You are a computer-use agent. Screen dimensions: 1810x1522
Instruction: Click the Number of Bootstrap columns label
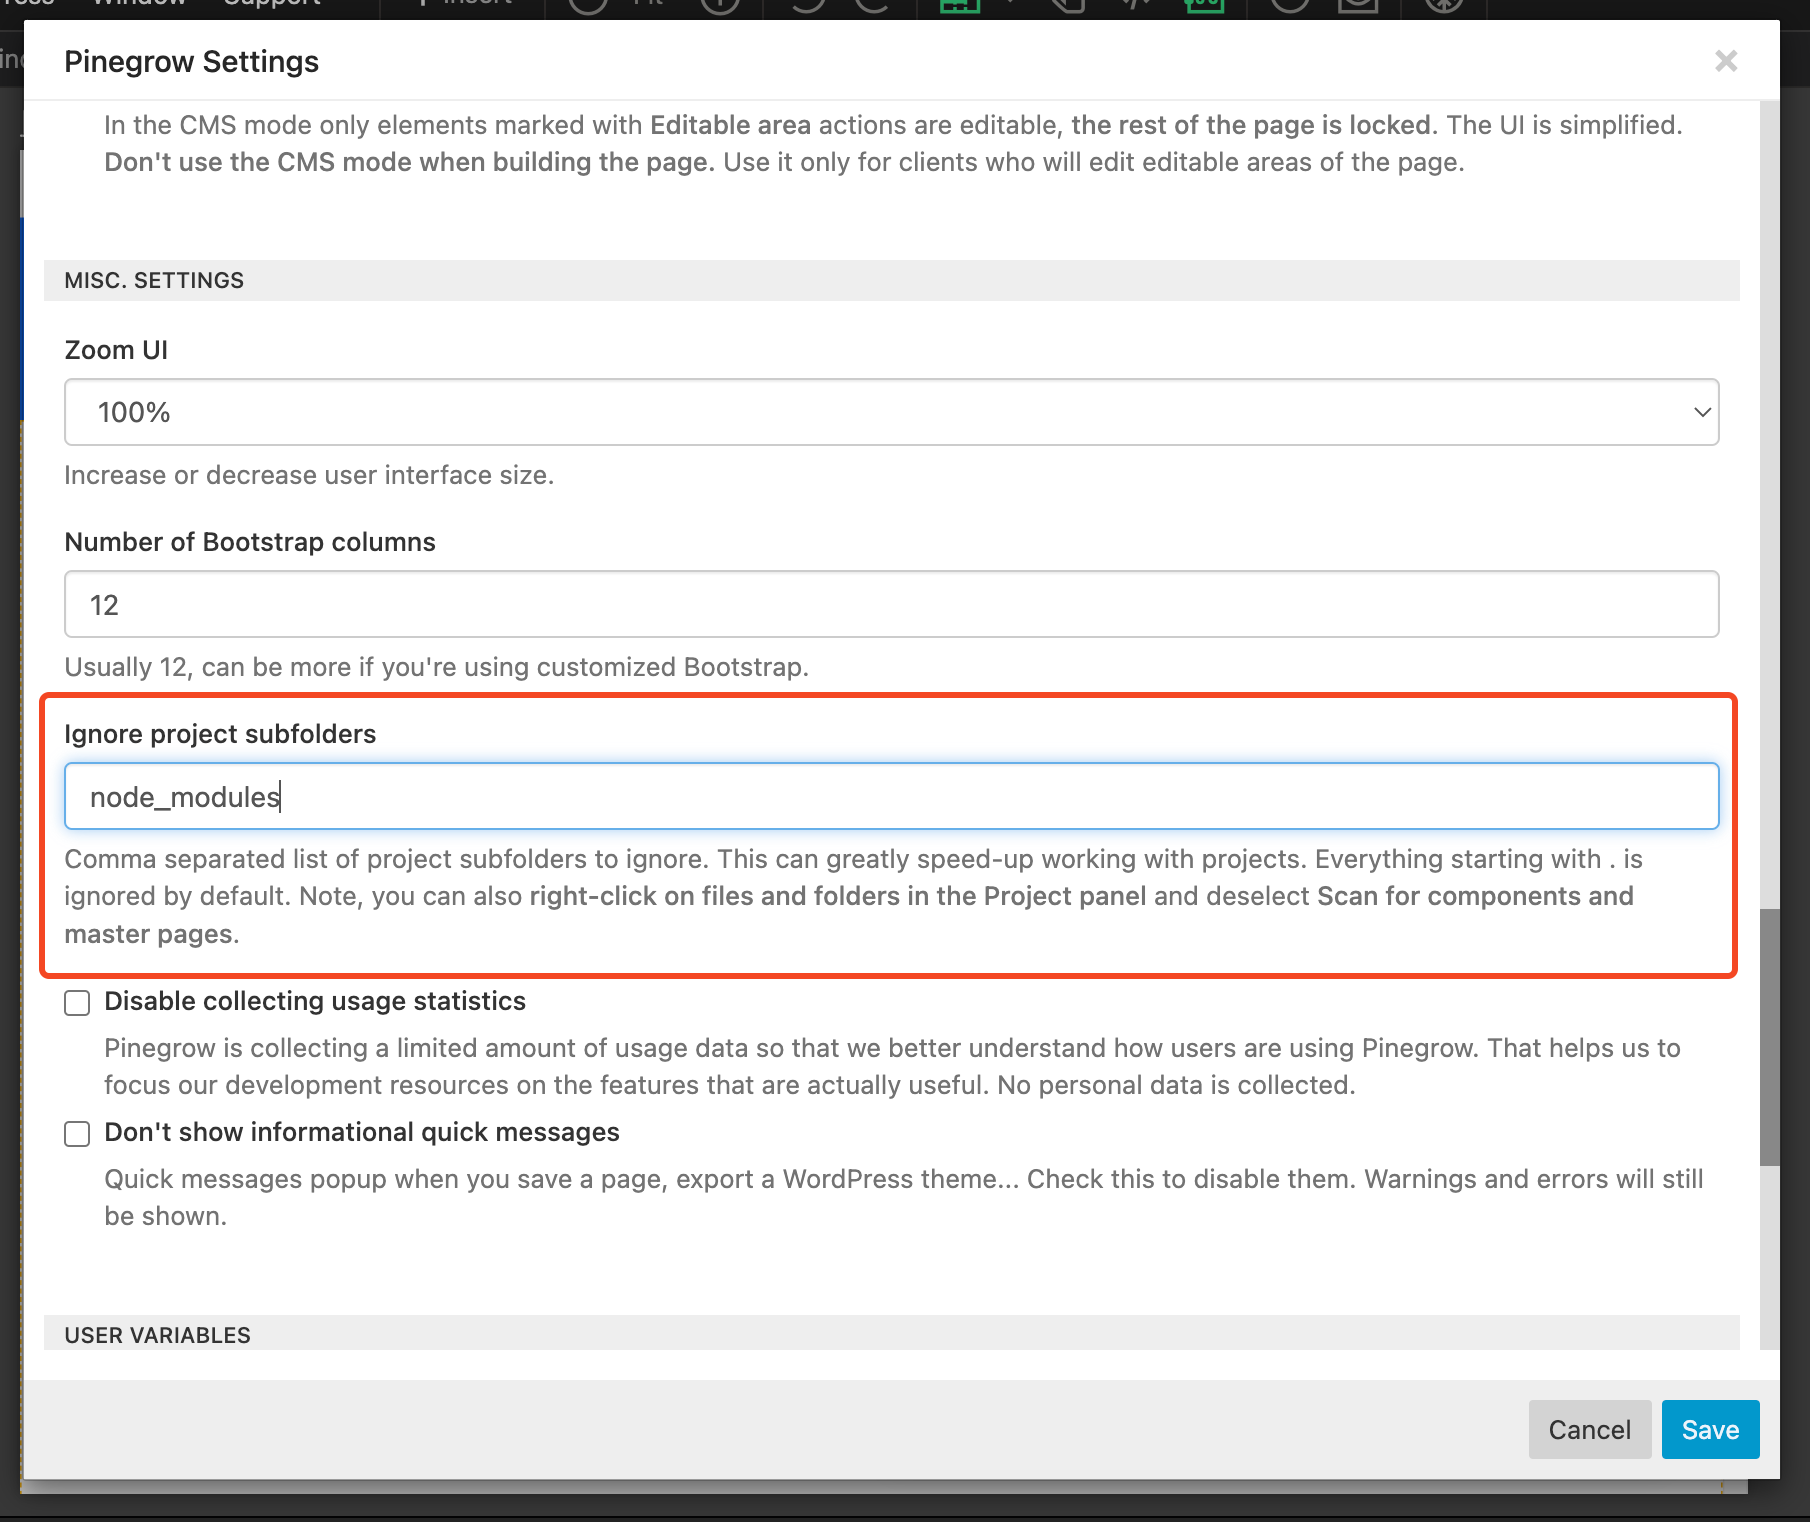pos(250,542)
